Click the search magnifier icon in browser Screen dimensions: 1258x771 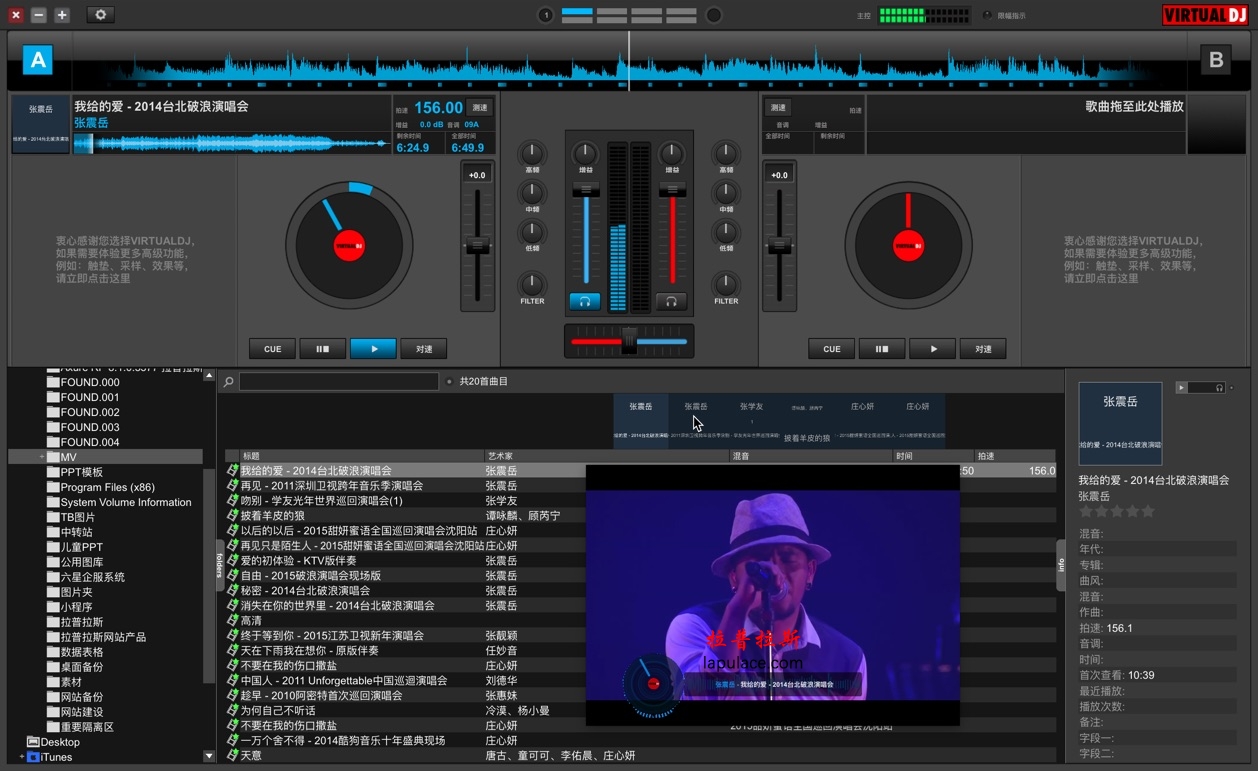click(229, 382)
